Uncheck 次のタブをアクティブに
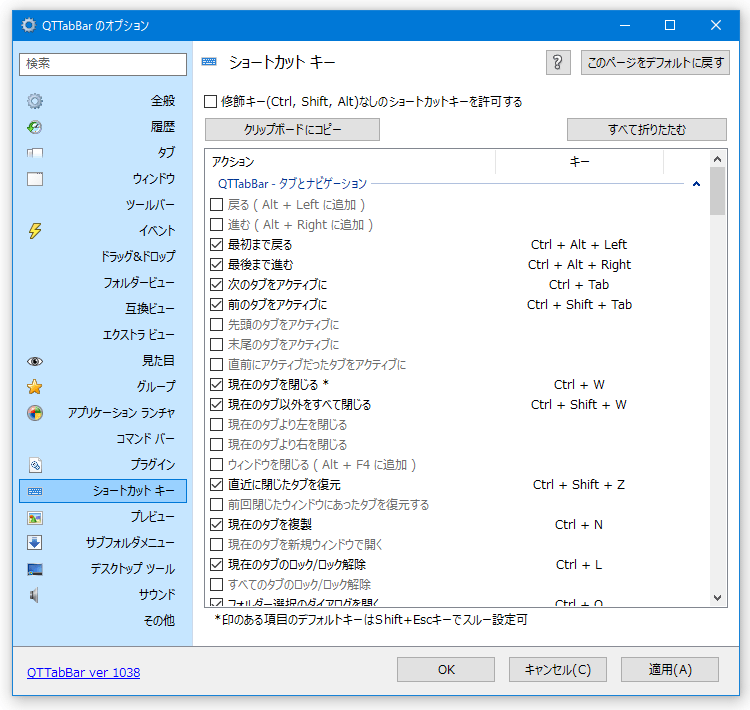Screen dimensions: 750x710 [217, 285]
